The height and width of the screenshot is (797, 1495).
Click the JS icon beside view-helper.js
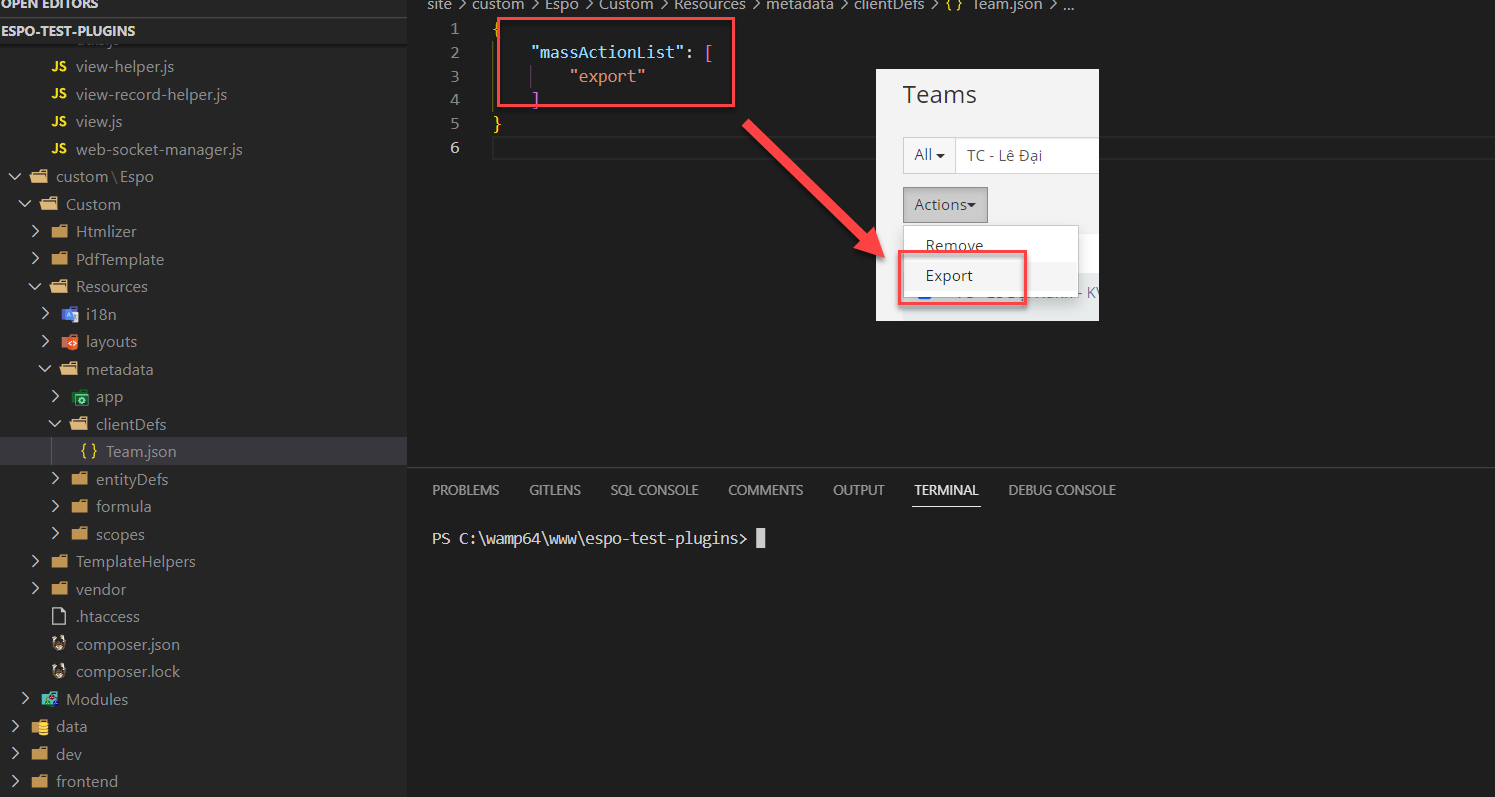pos(59,67)
